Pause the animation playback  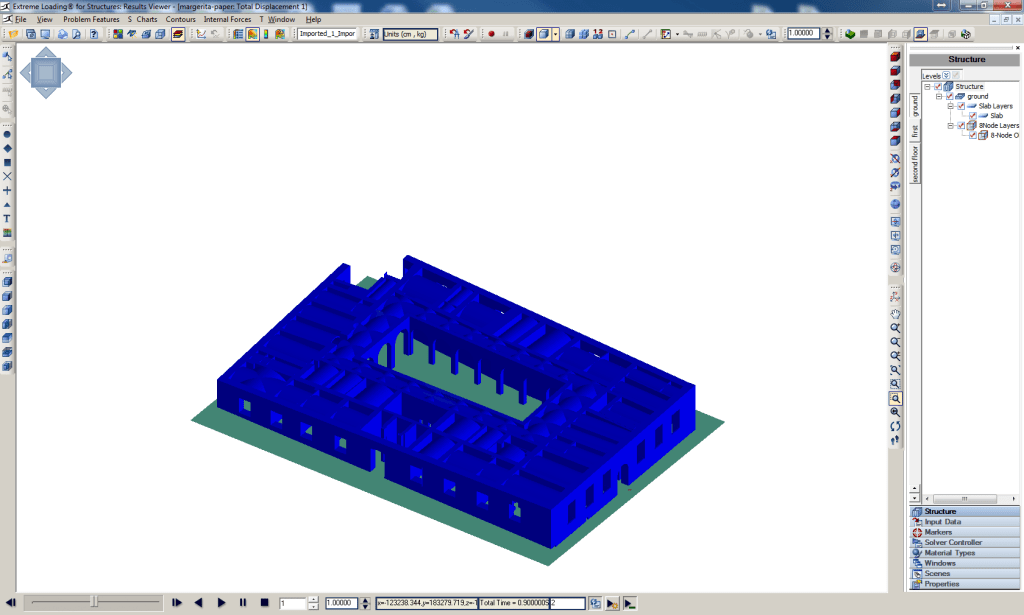[x=242, y=603]
